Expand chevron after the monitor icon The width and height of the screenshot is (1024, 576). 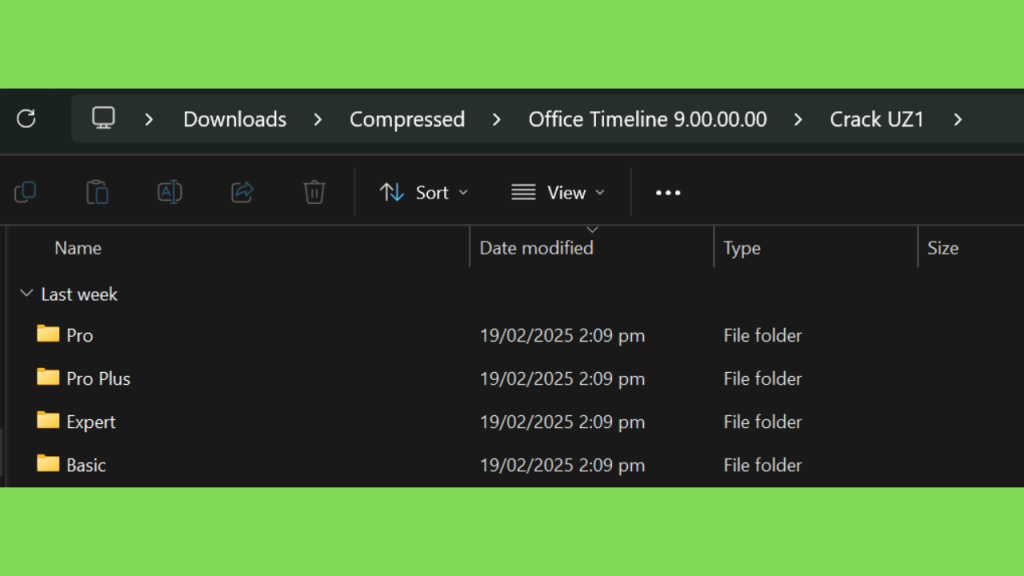click(x=149, y=120)
